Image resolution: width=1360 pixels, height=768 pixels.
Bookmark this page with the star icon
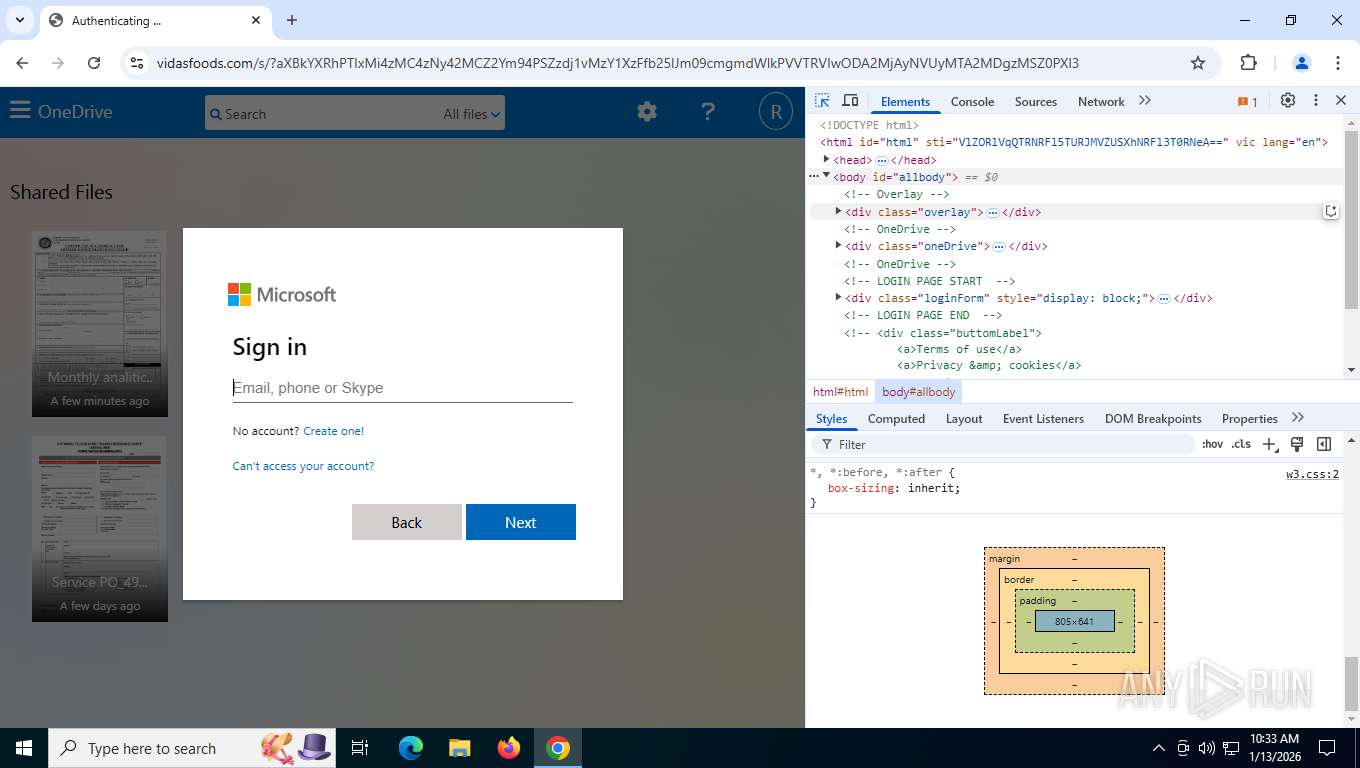click(x=1198, y=63)
